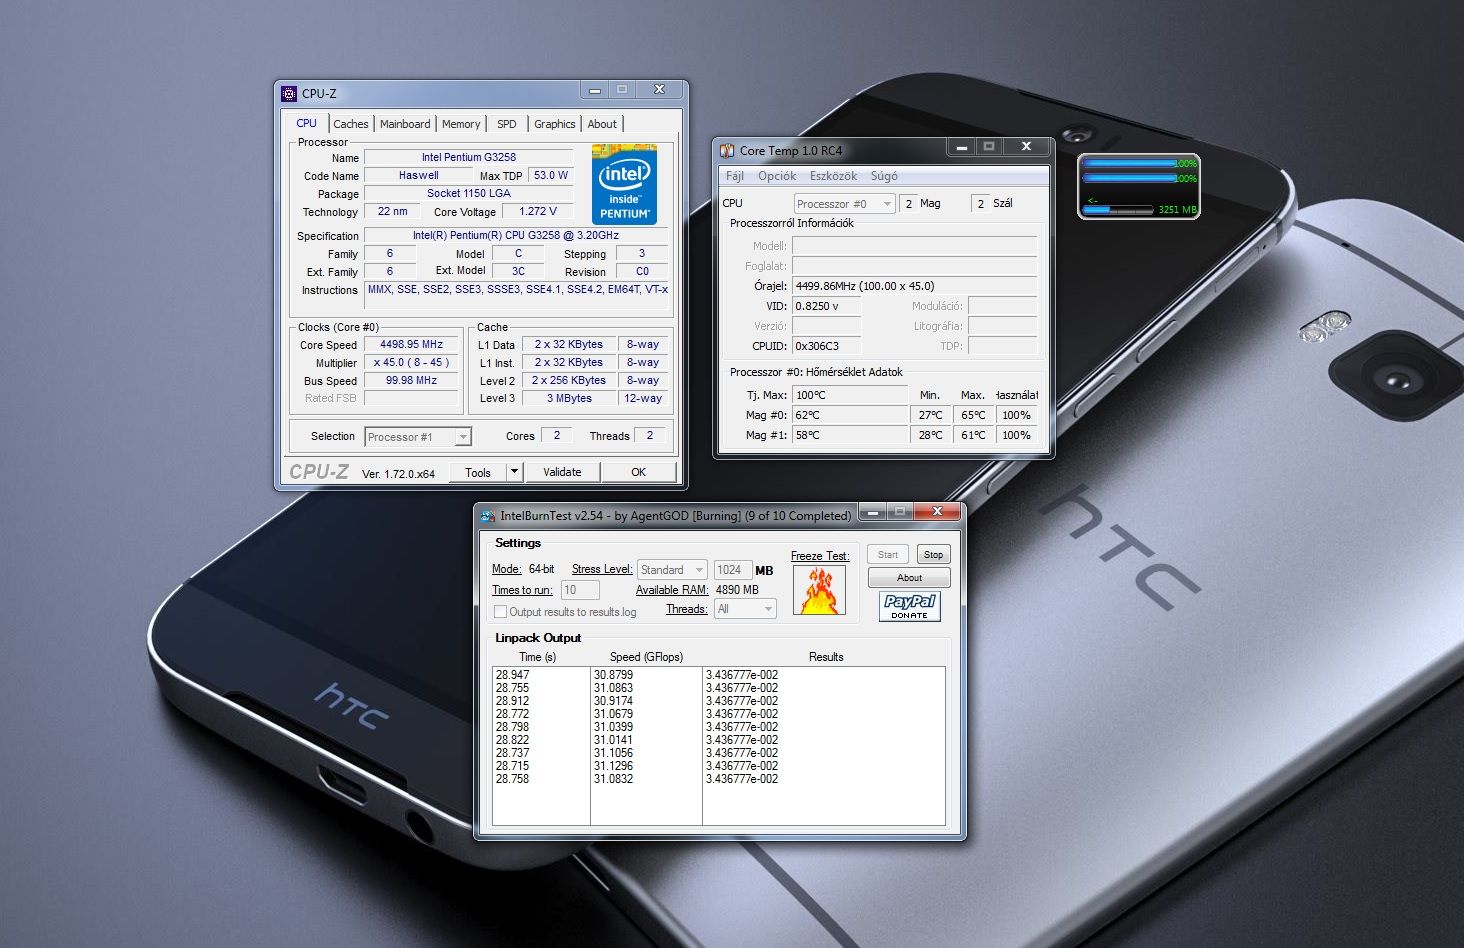This screenshot has width=1464, height=948.
Task: Click the Code Name Haswell value
Action: click(418, 175)
